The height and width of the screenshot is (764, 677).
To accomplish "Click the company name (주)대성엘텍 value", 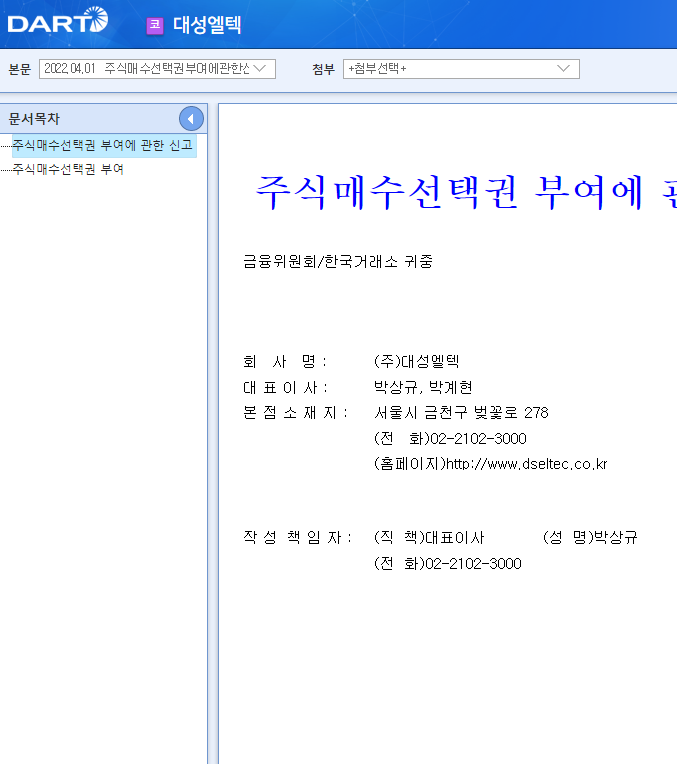I will [x=416, y=361].
